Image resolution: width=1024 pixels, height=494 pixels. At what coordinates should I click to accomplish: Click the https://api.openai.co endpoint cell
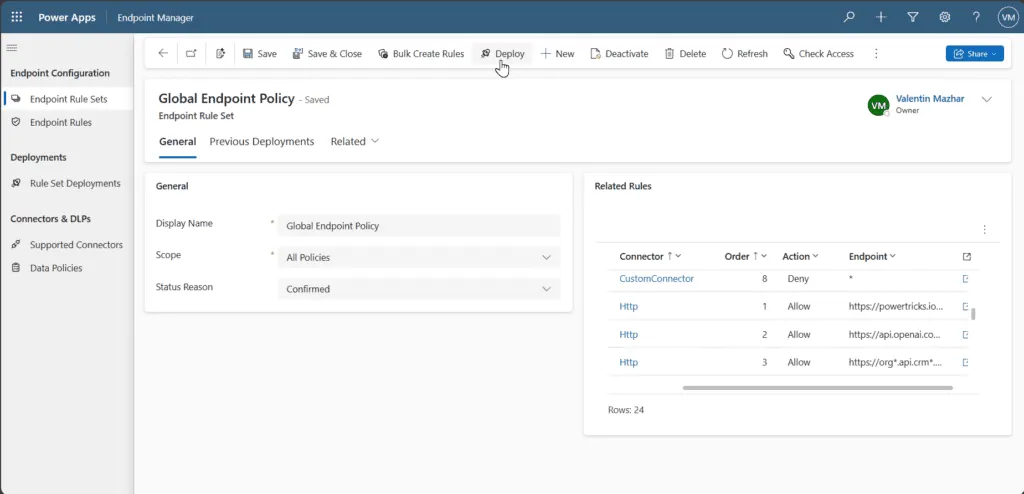coord(895,335)
